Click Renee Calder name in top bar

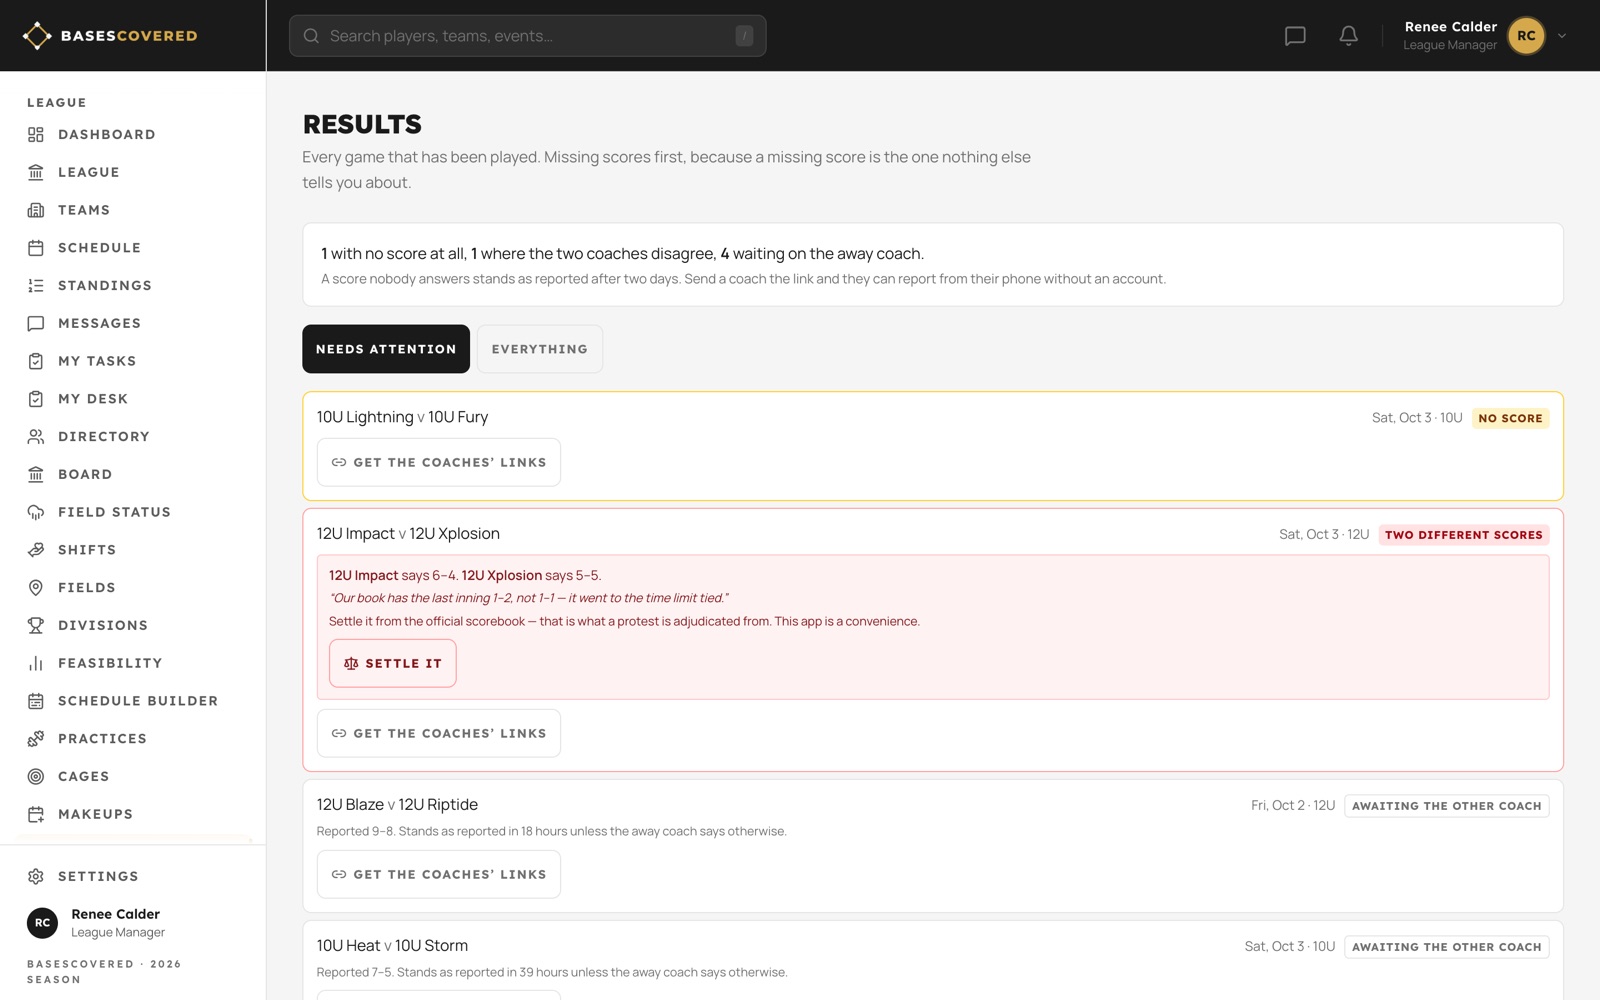pos(1450,27)
